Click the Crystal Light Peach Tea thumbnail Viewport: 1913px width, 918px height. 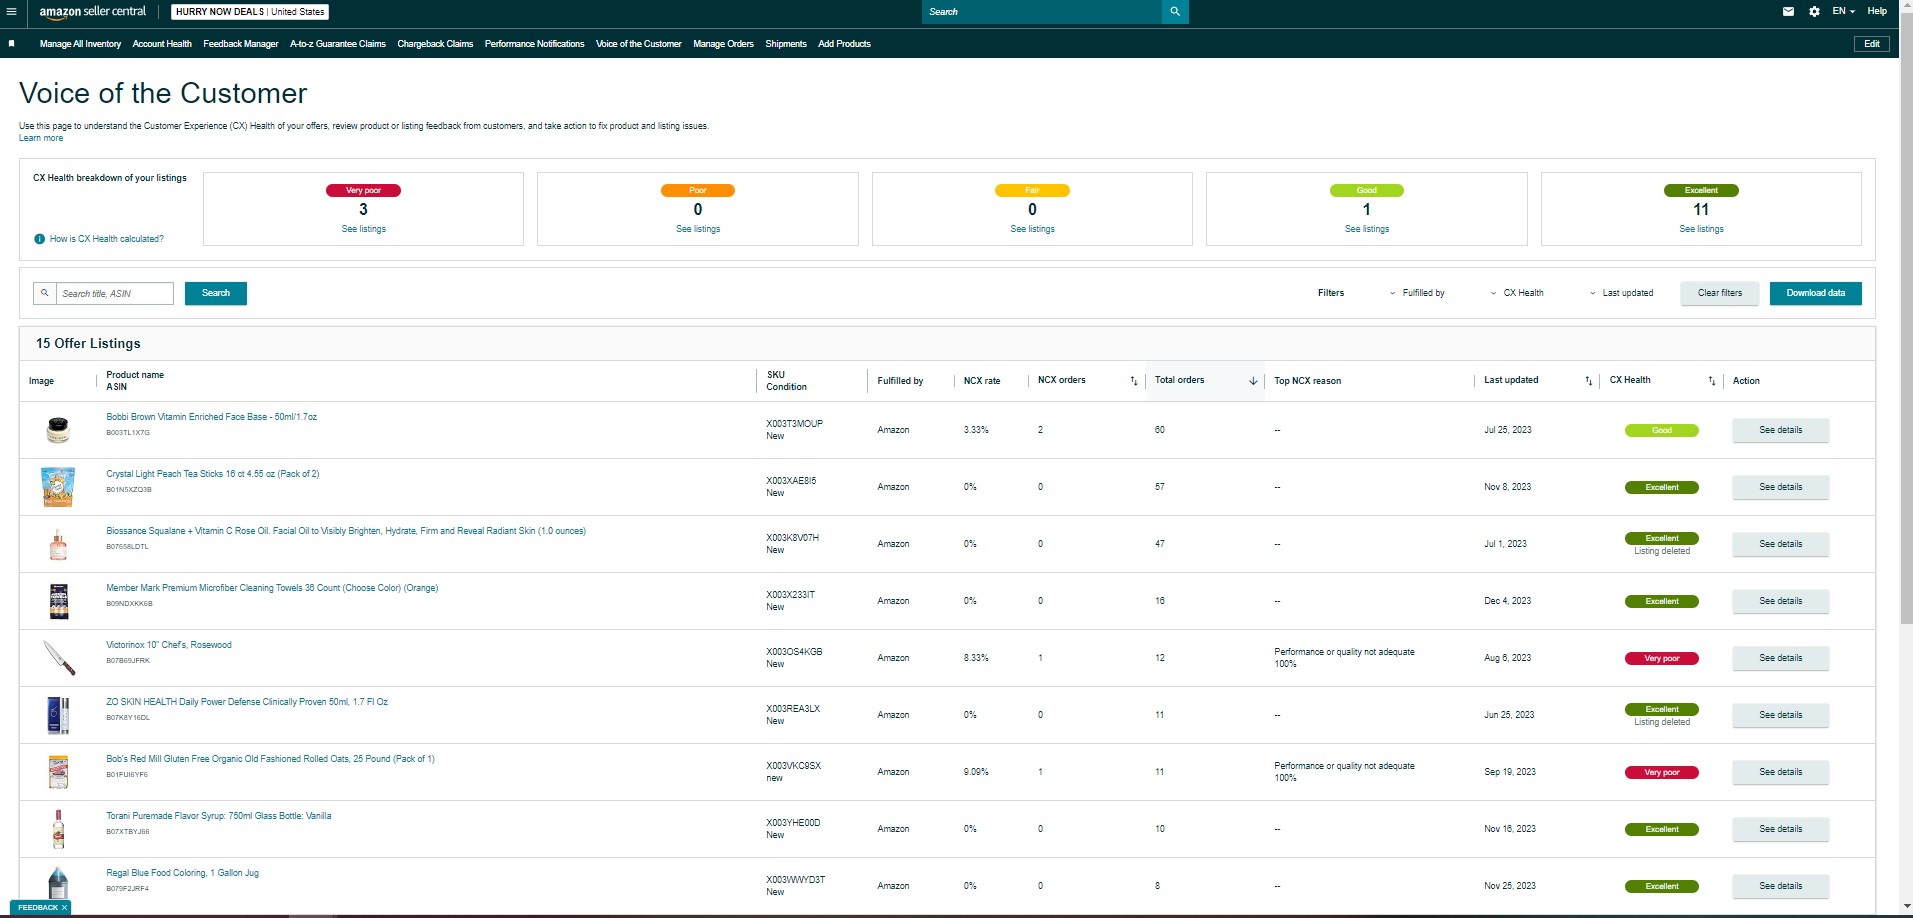click(58, 487)
